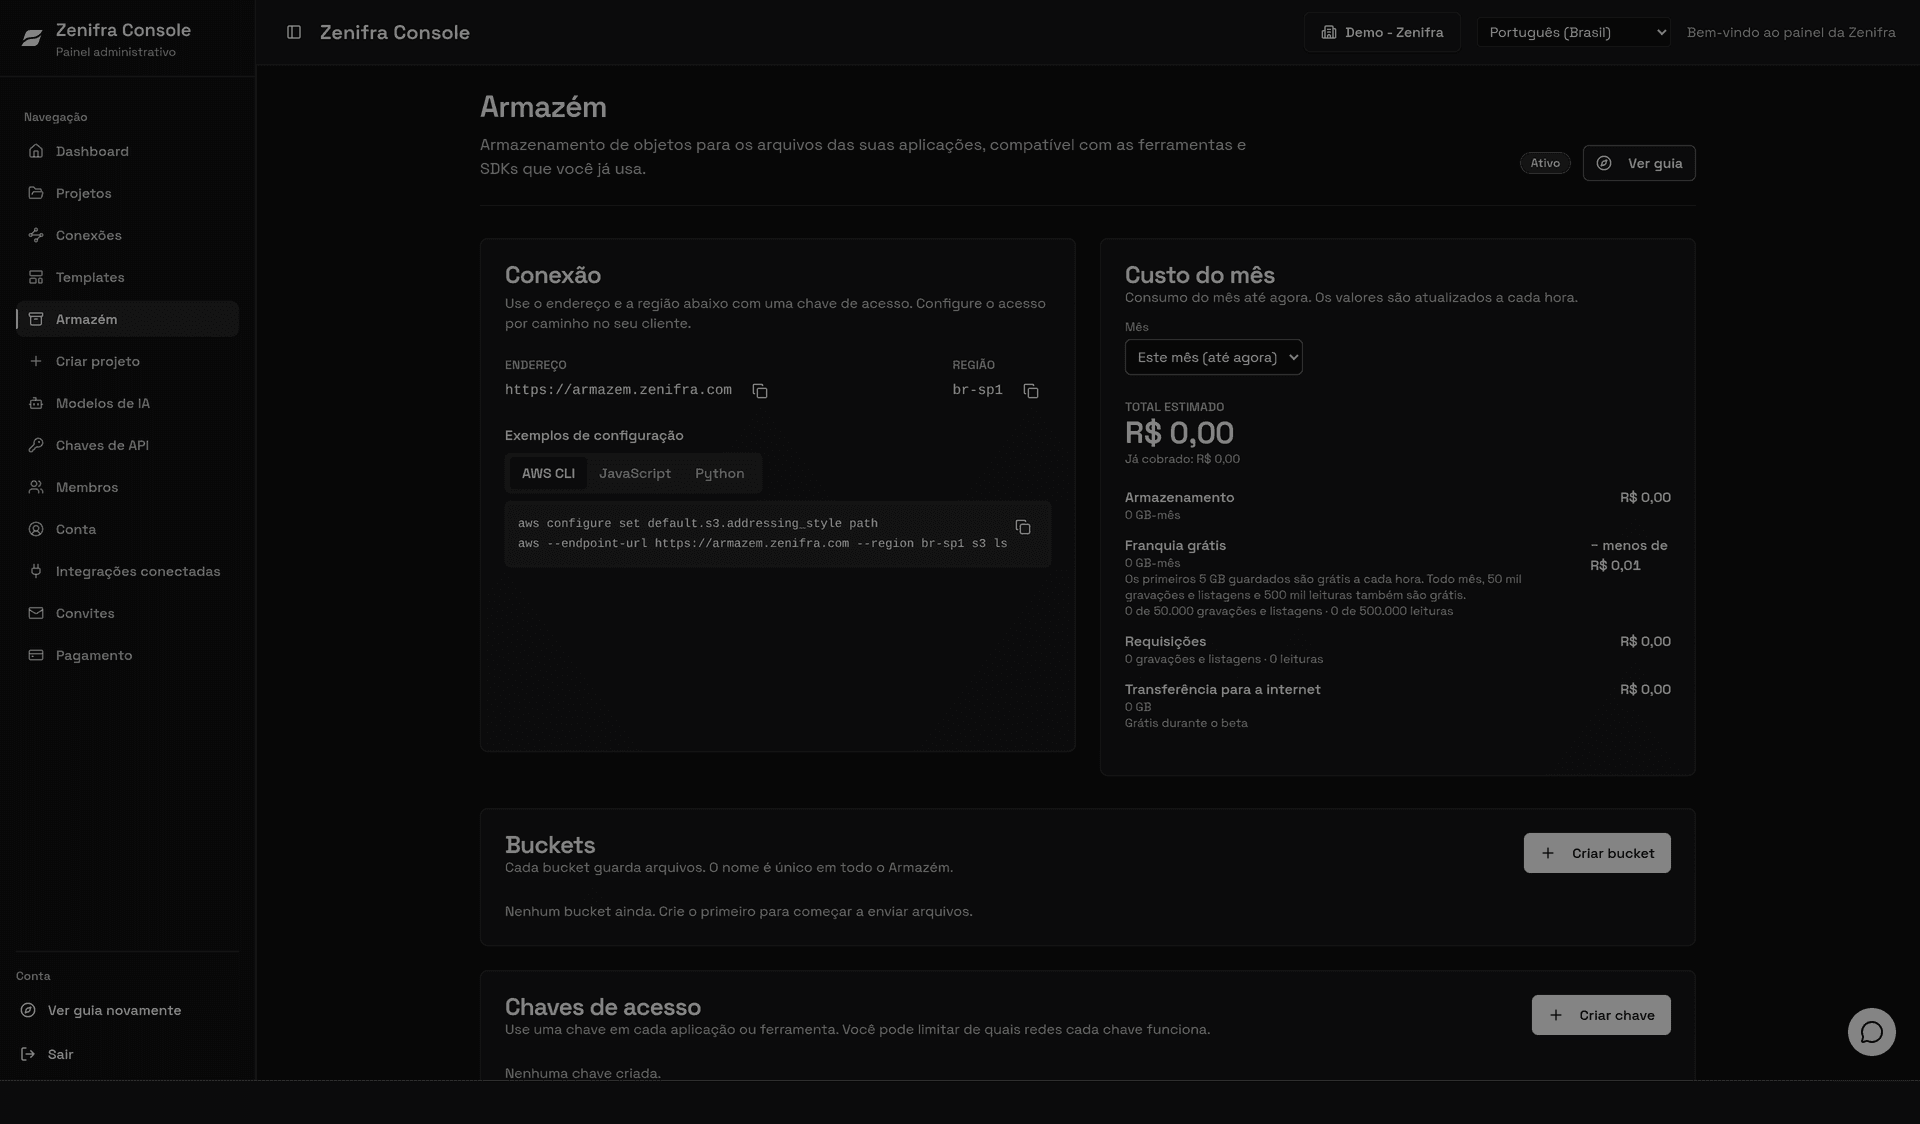1920x1124 pixels.
Task: Click the Criar bucket button
Action: pyautogui.click(x=1597, y=853)
